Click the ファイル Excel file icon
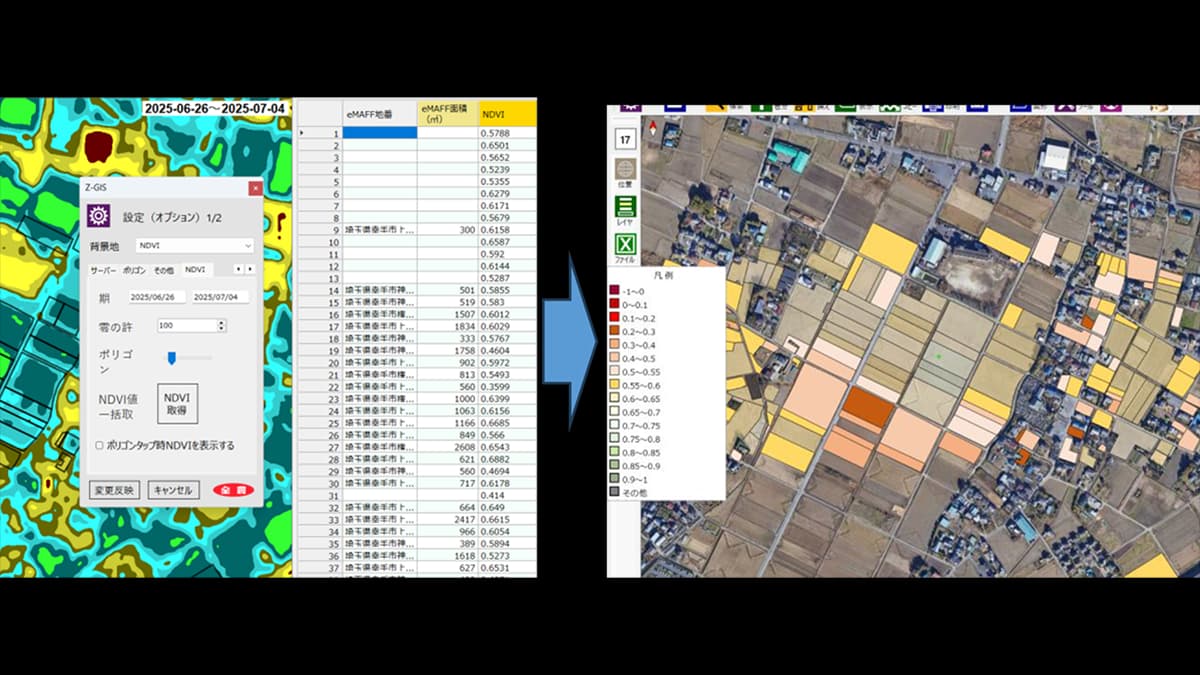The image size is (1200, 675). [x=625, y=244]
